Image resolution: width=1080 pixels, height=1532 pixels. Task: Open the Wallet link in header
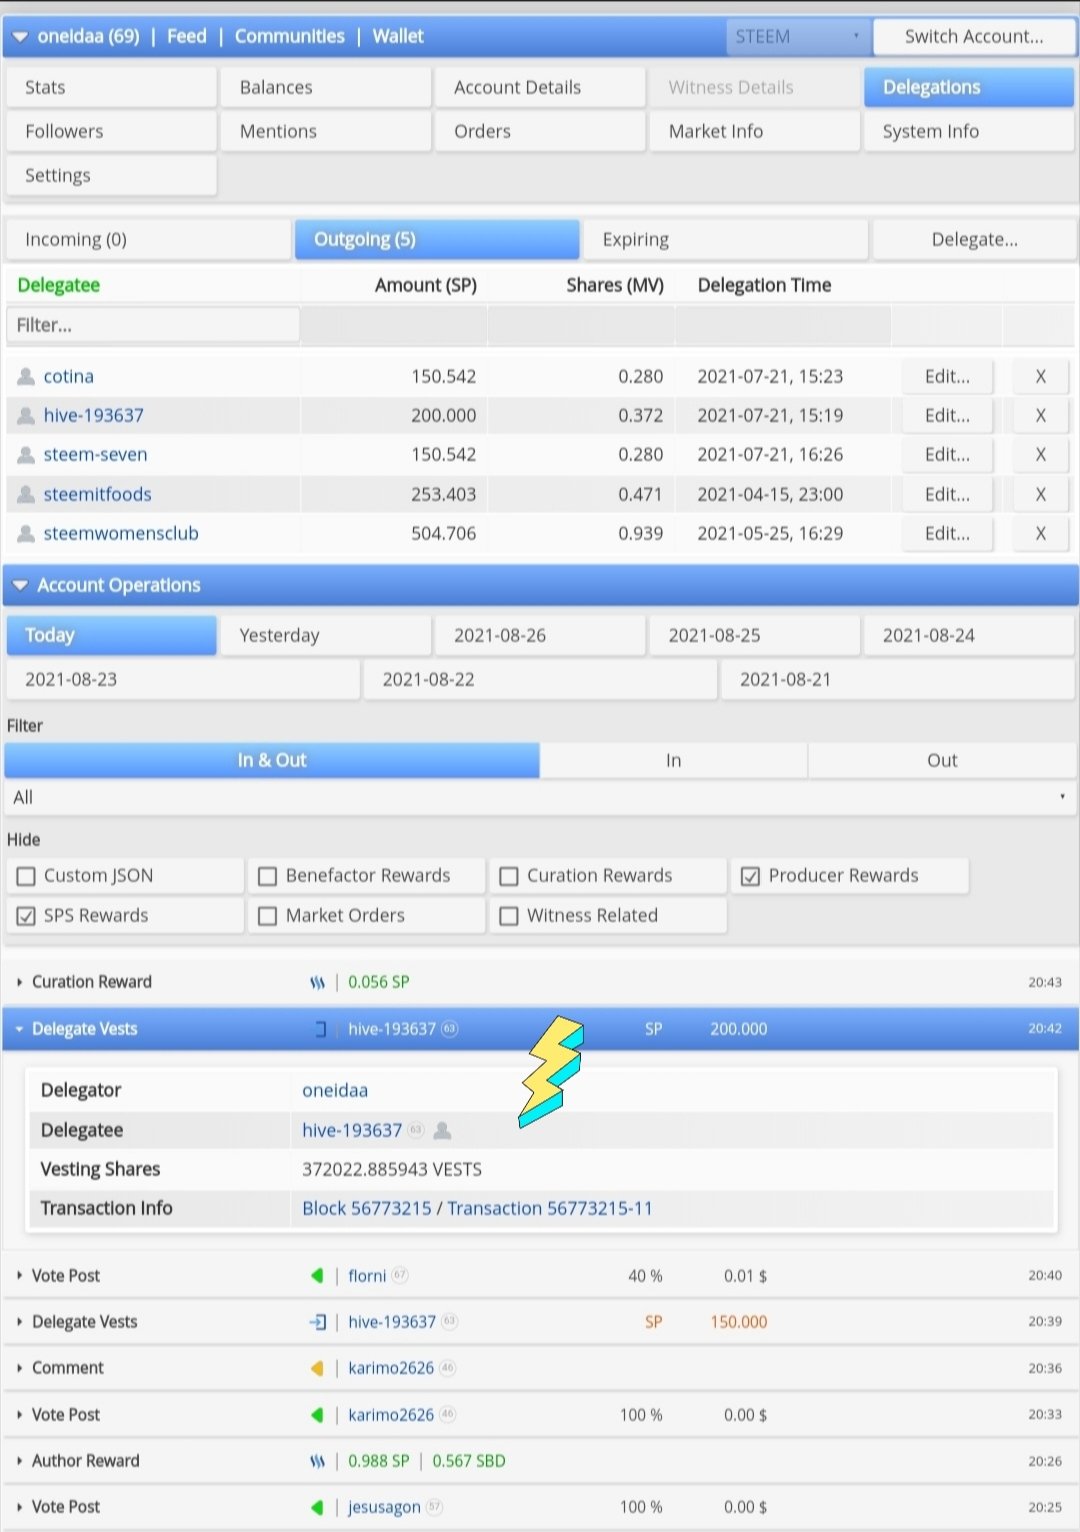coord(398,37)
